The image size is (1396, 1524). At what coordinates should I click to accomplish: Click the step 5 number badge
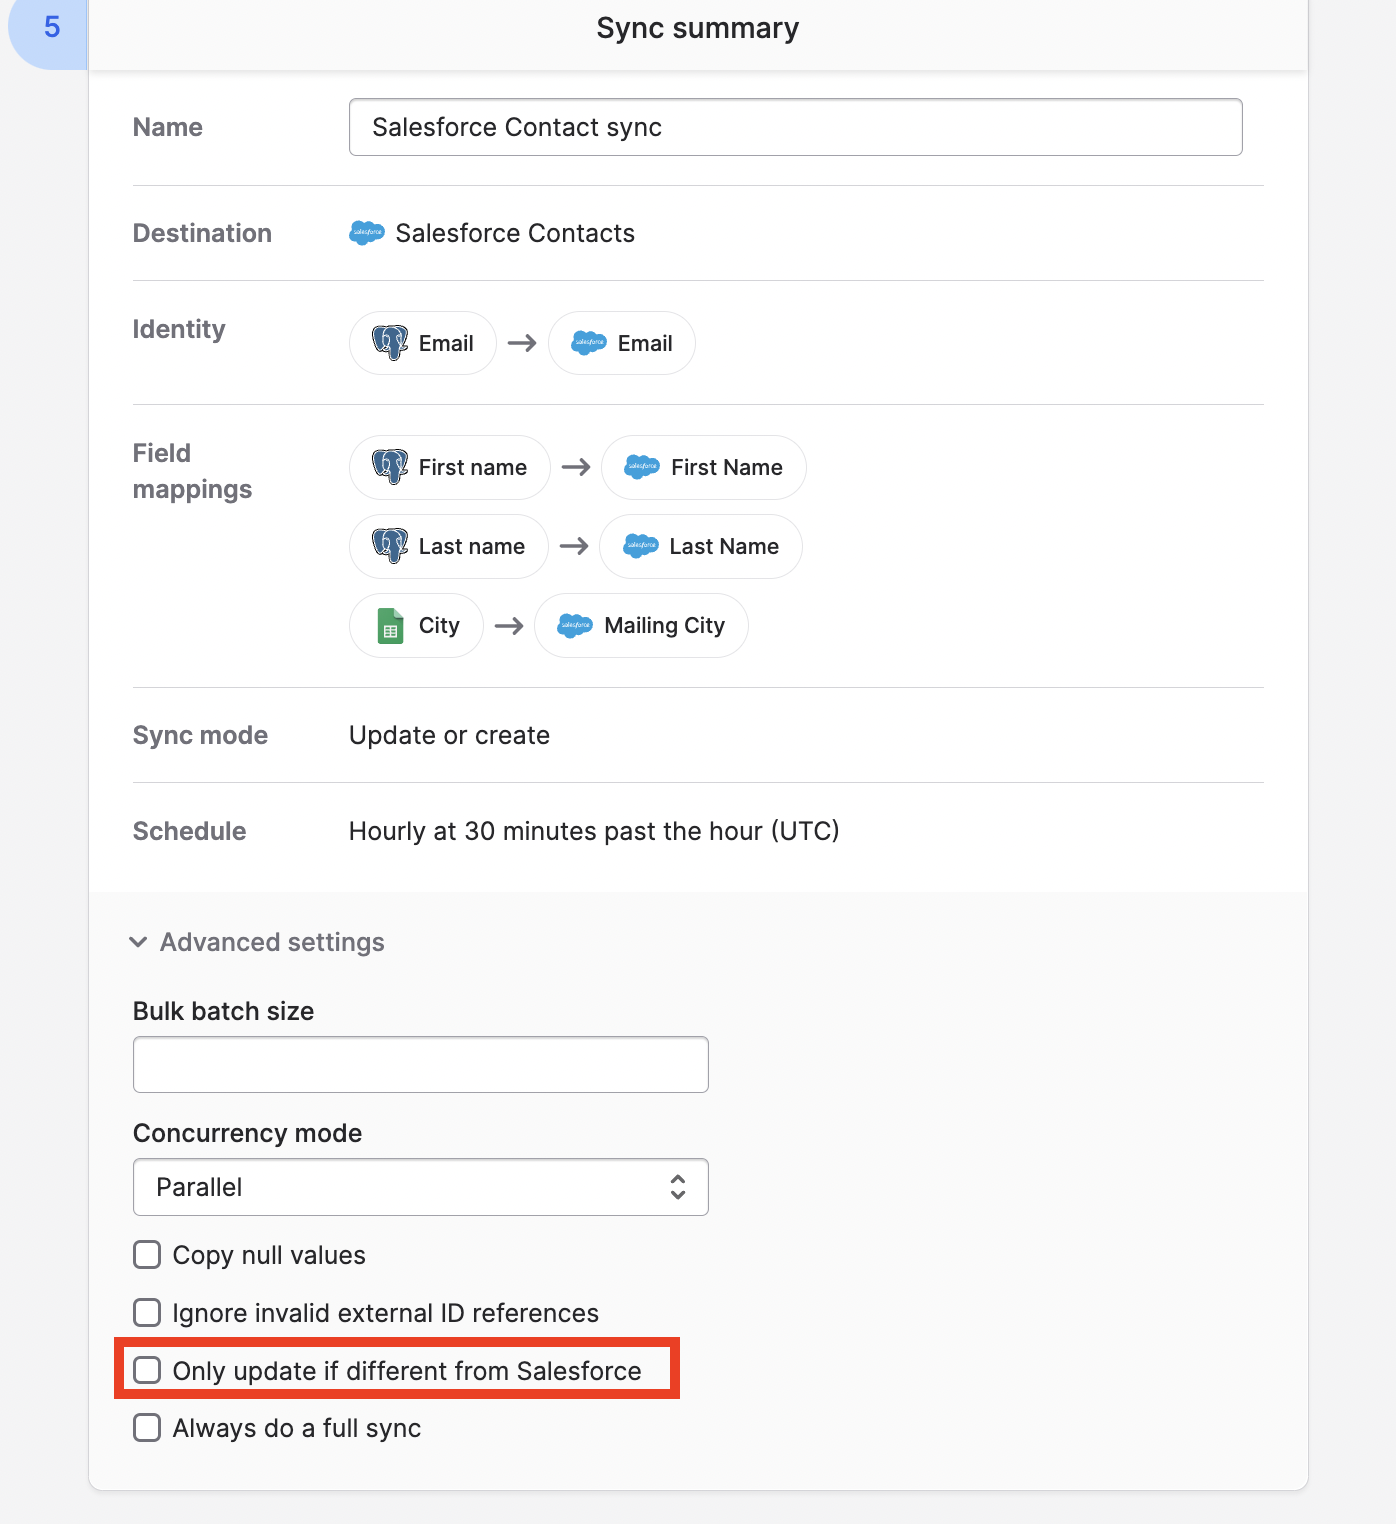click(x=48, y=28)
